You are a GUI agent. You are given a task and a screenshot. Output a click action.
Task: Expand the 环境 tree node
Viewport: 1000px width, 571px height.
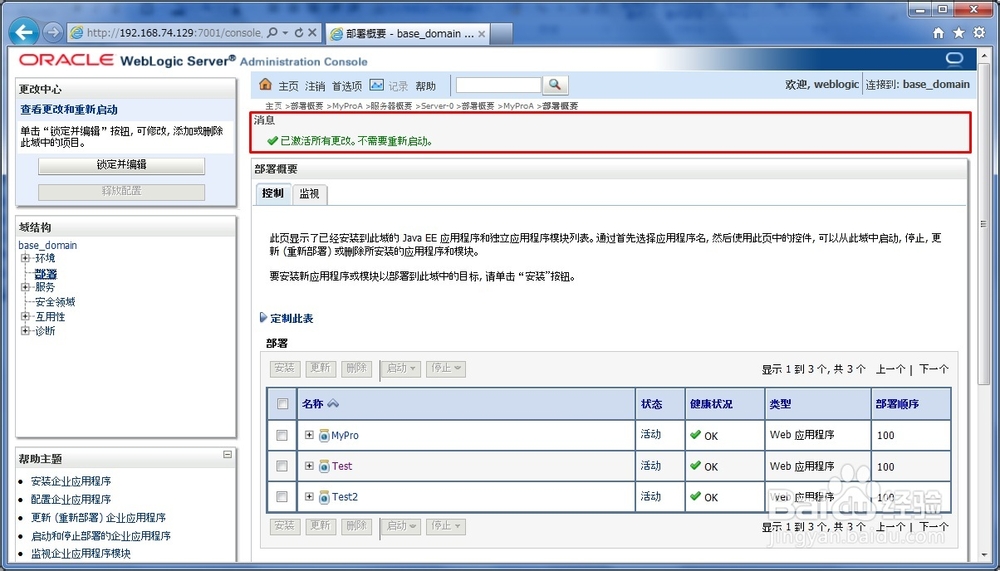coord(26,258)
